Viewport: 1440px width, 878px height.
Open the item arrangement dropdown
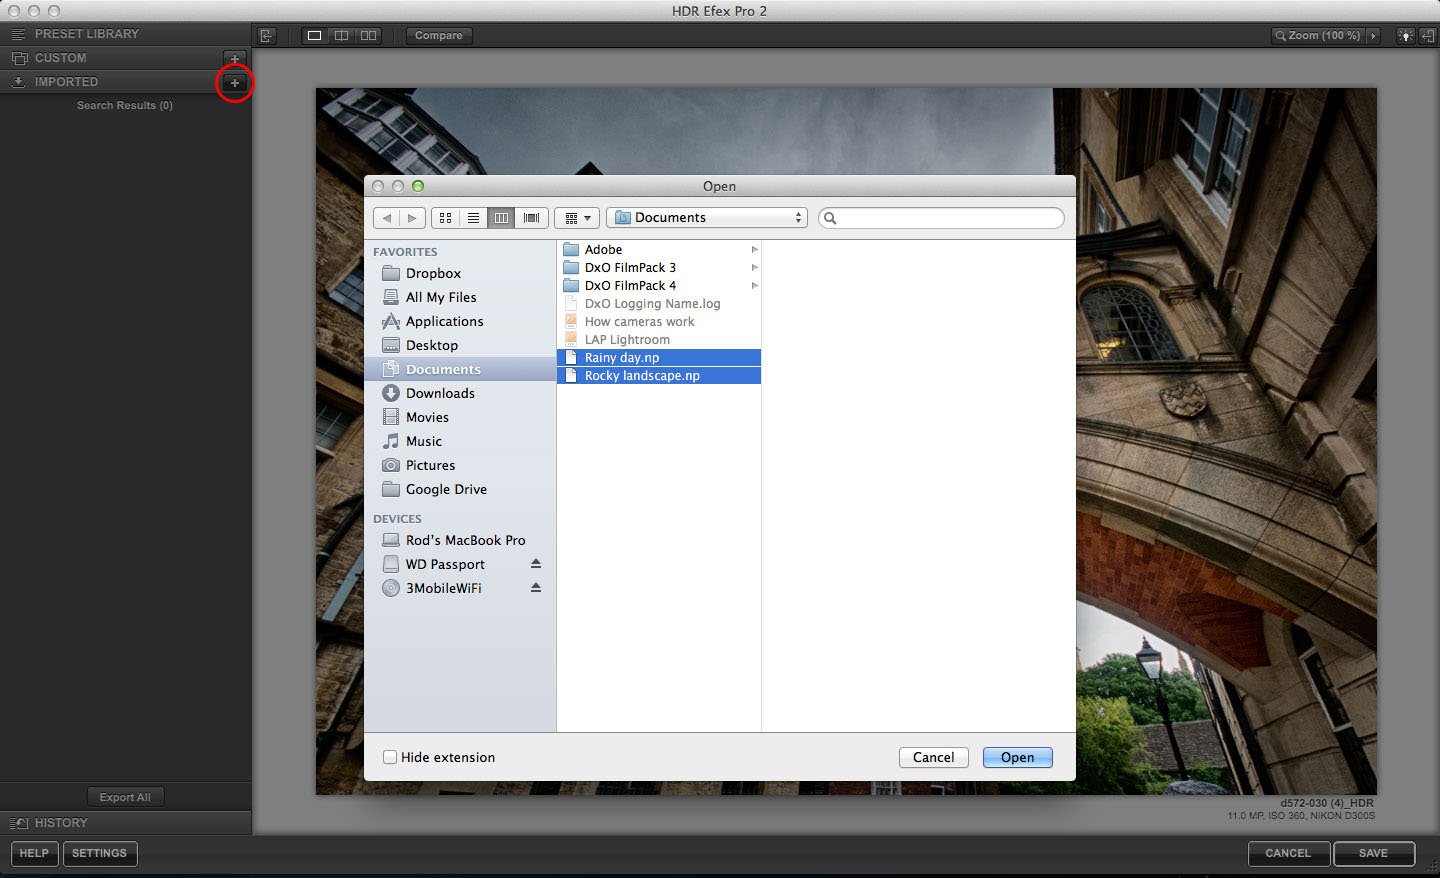(577, 218)
